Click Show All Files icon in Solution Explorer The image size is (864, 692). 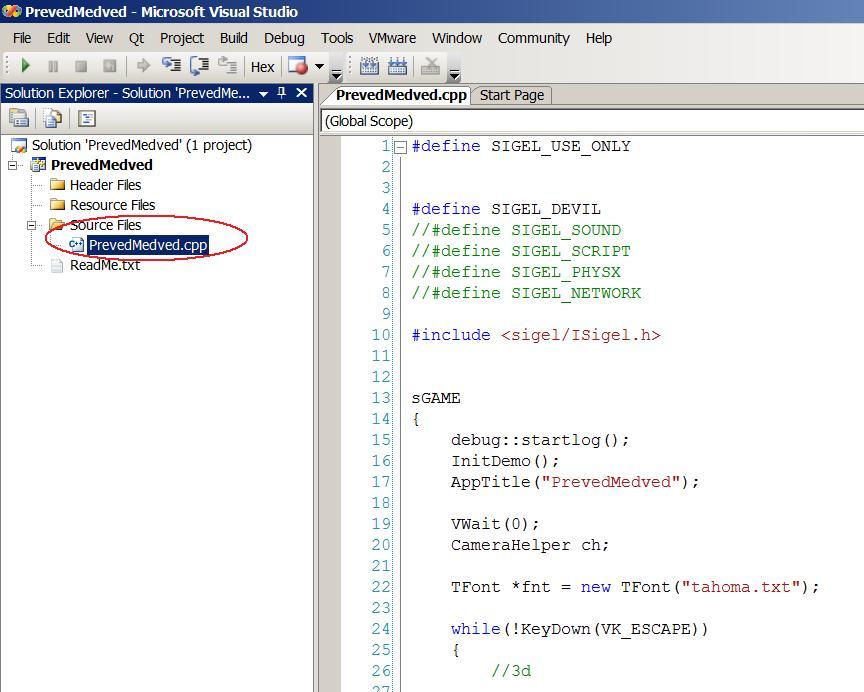coord(52,118)
